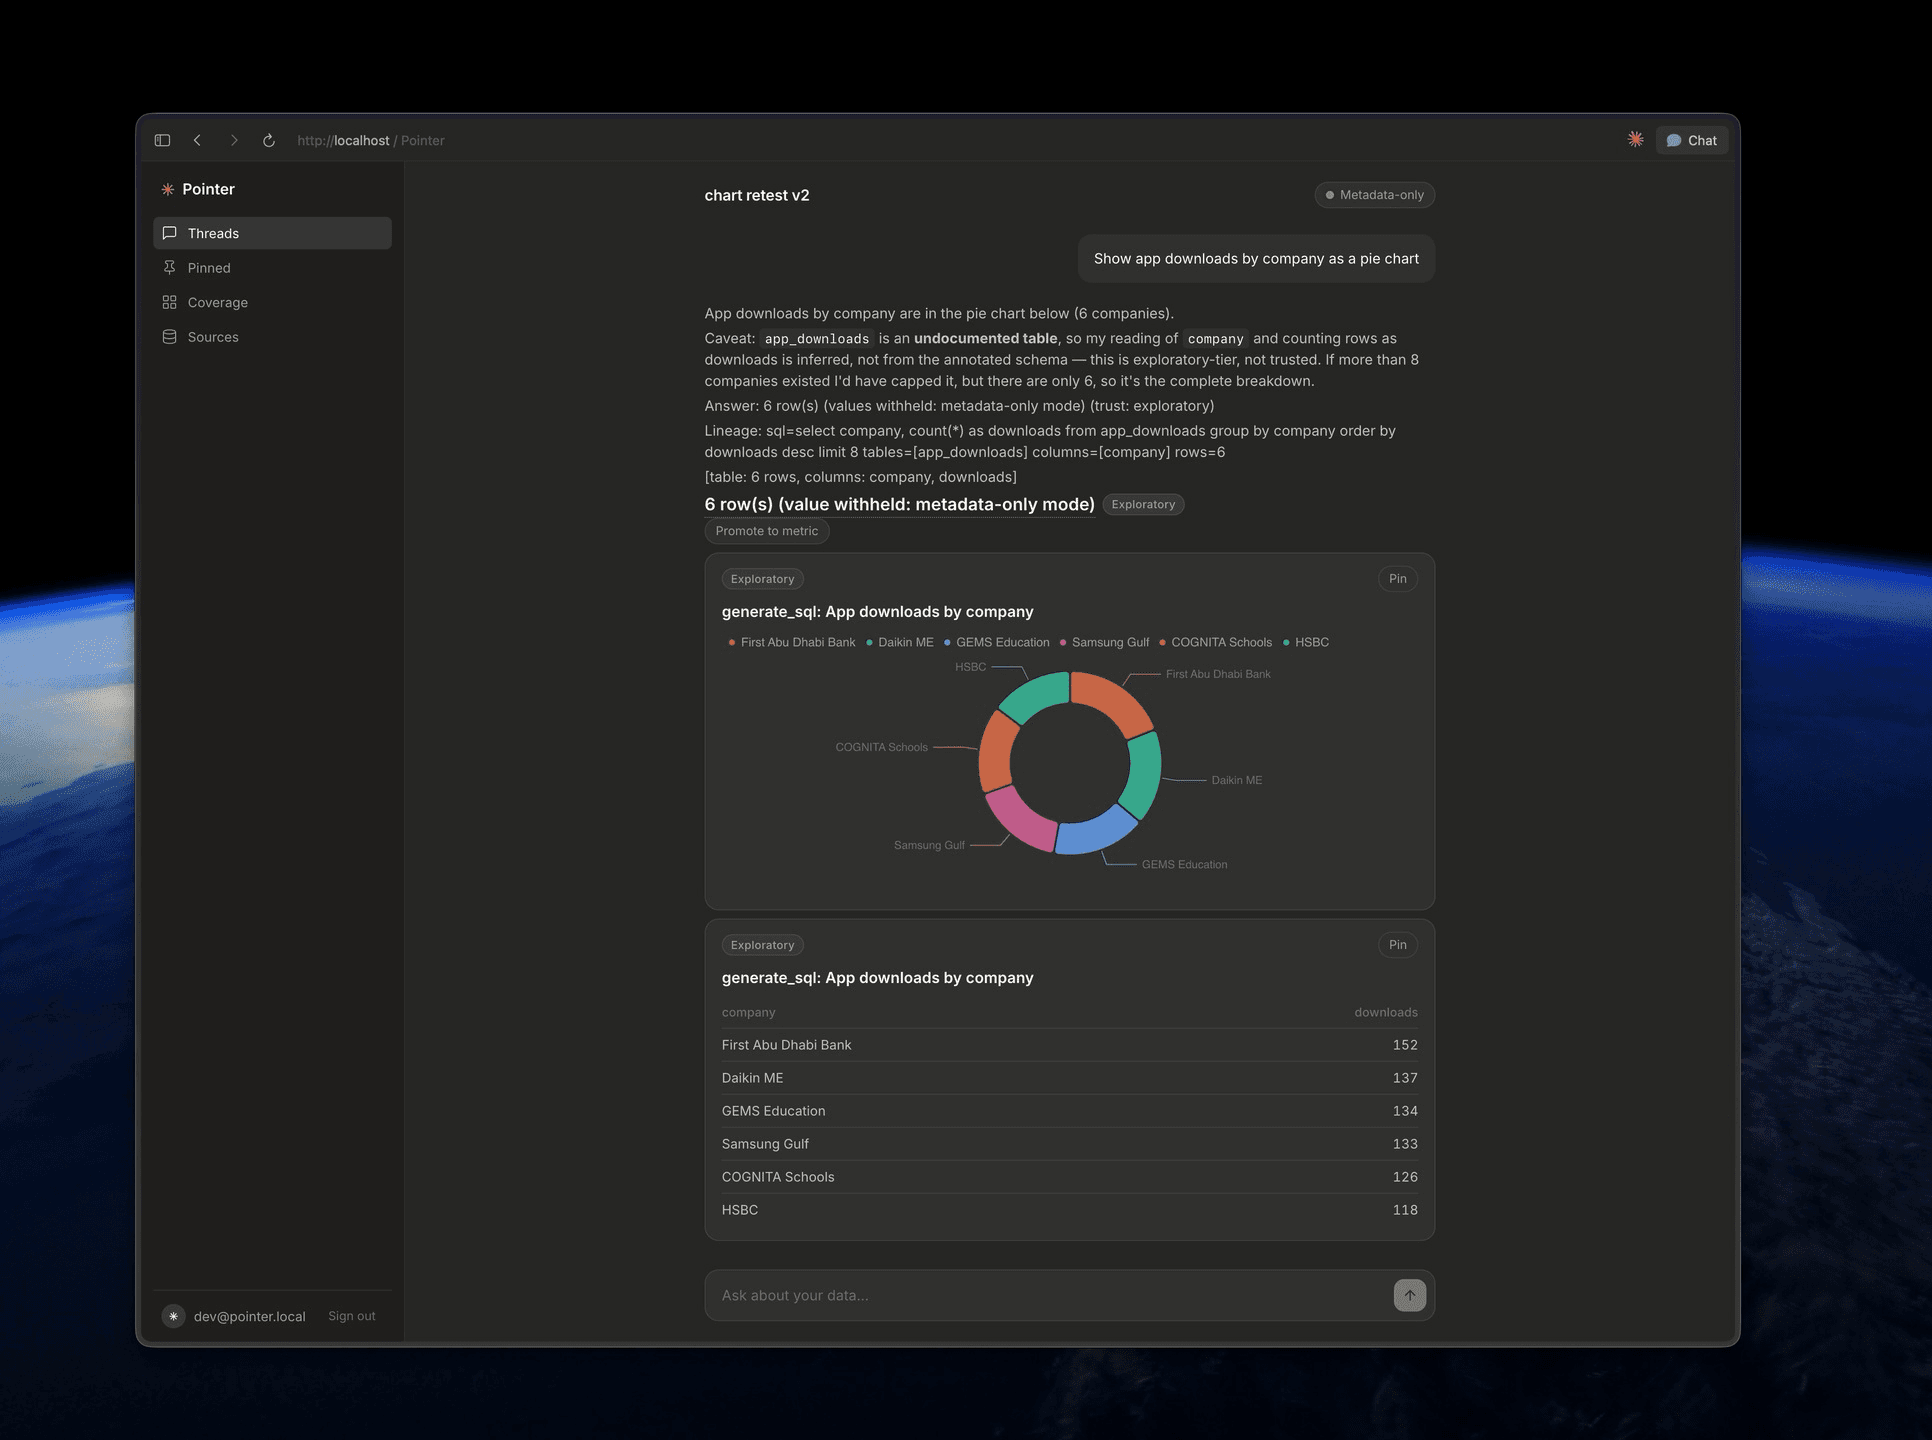Viewport: 1932px width, 1440px height.
Task: Toggle Samsung Gulf legend item
Action: pos(1104,643)
